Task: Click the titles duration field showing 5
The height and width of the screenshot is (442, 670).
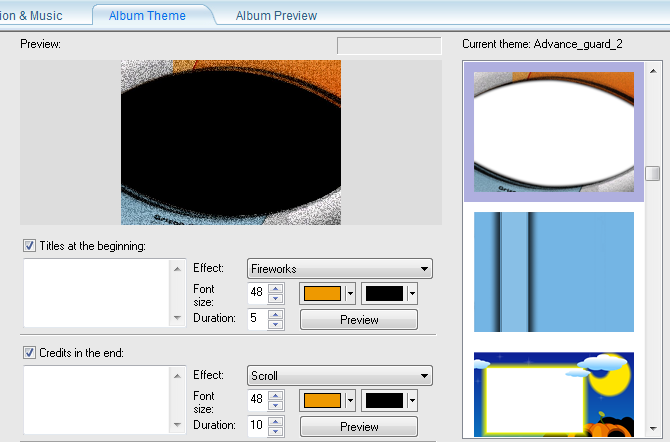Action: tap(258, 319)
